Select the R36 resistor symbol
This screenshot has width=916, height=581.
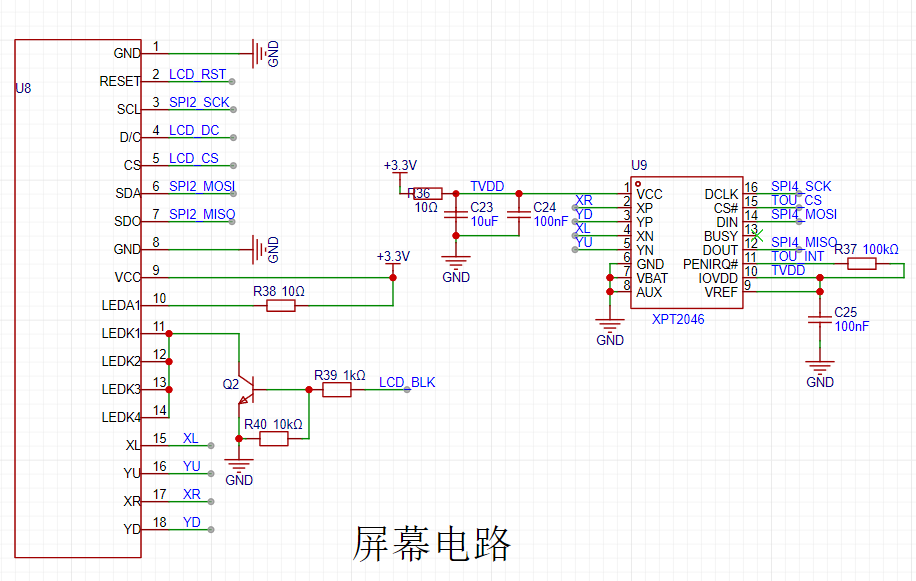(x=428, y=194)
